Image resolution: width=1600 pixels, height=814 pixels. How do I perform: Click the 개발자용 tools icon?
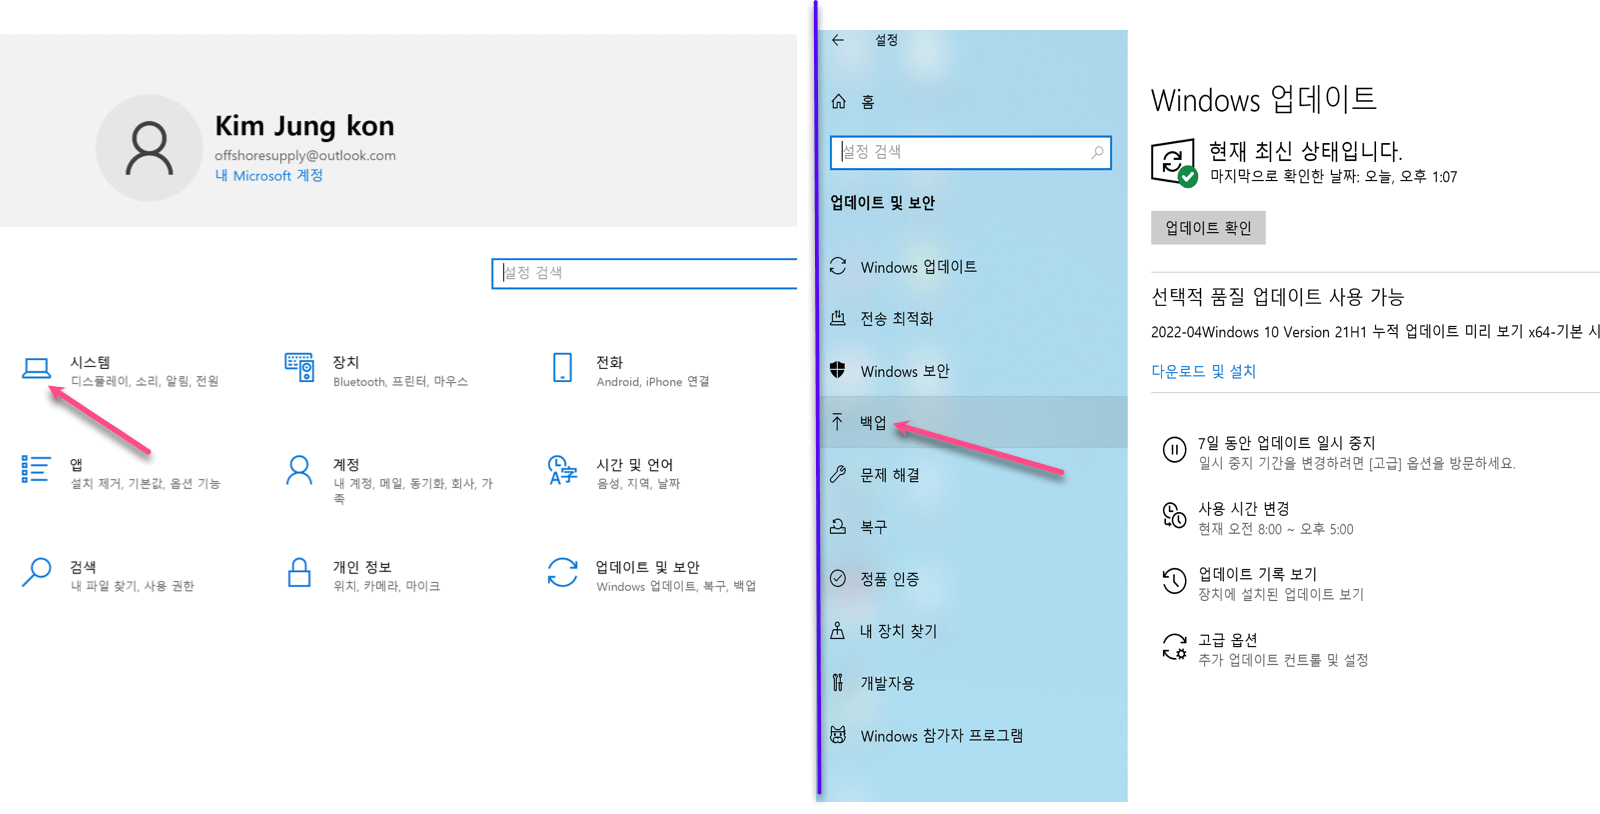pyautogui.click(x=838, y=683)
